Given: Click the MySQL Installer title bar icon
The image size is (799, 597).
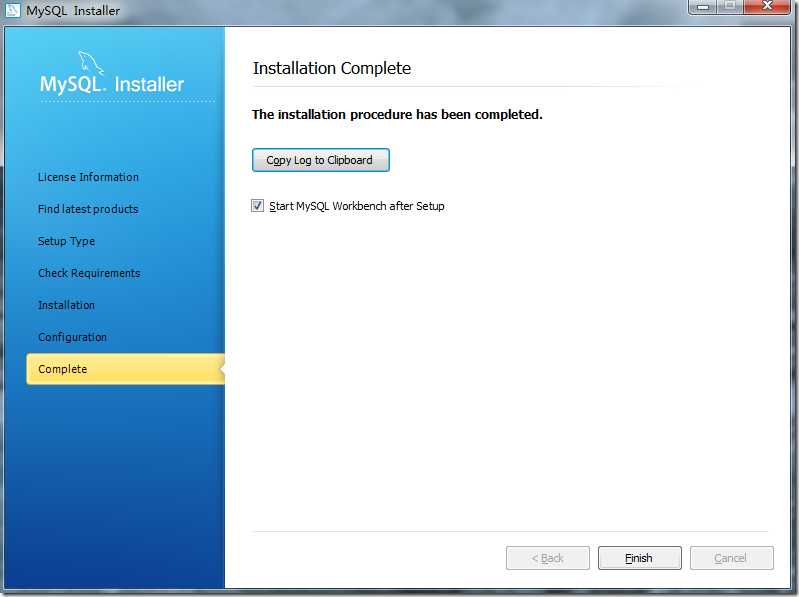Looking at the screenshot, I should [x=12, y=10].
